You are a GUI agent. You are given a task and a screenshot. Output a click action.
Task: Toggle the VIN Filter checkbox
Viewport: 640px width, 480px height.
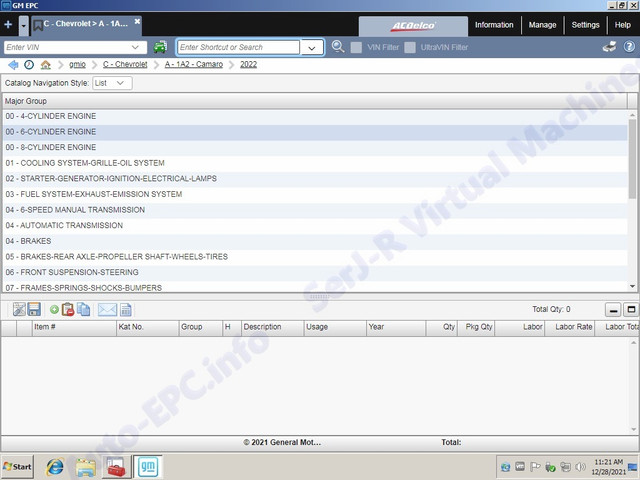coord(356,47)
